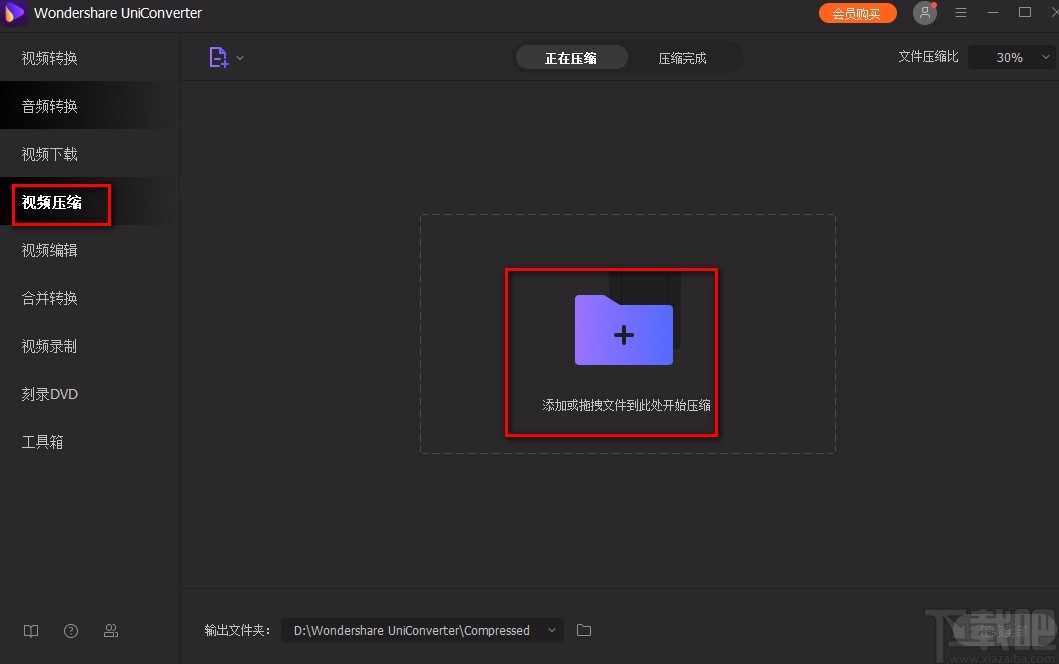
Task: Open the 文件压缩比 30% dropdown
Action: click(1011, 57)
